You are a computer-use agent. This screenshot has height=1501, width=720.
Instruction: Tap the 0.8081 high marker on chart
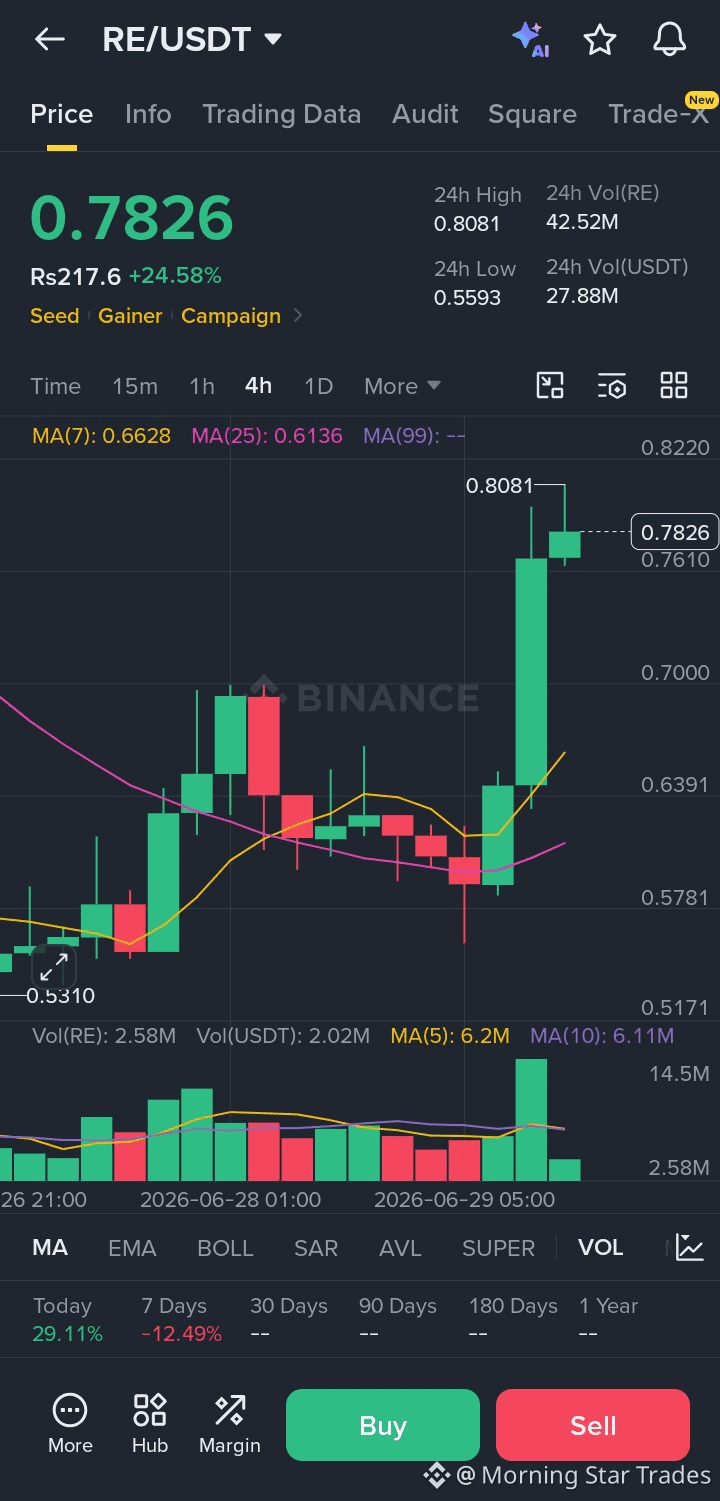pos(500,486)
